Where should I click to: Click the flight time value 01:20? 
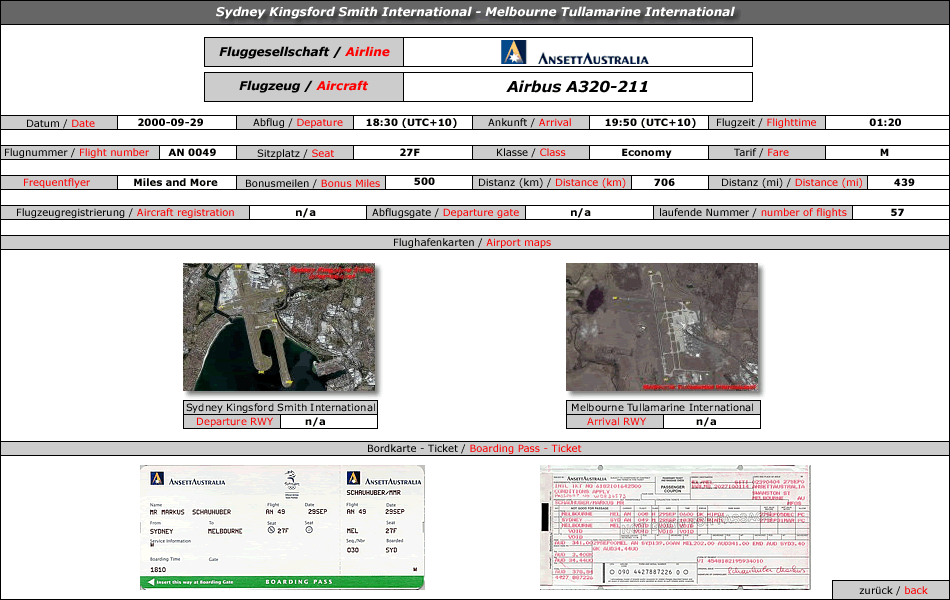[x=885, y=122]
